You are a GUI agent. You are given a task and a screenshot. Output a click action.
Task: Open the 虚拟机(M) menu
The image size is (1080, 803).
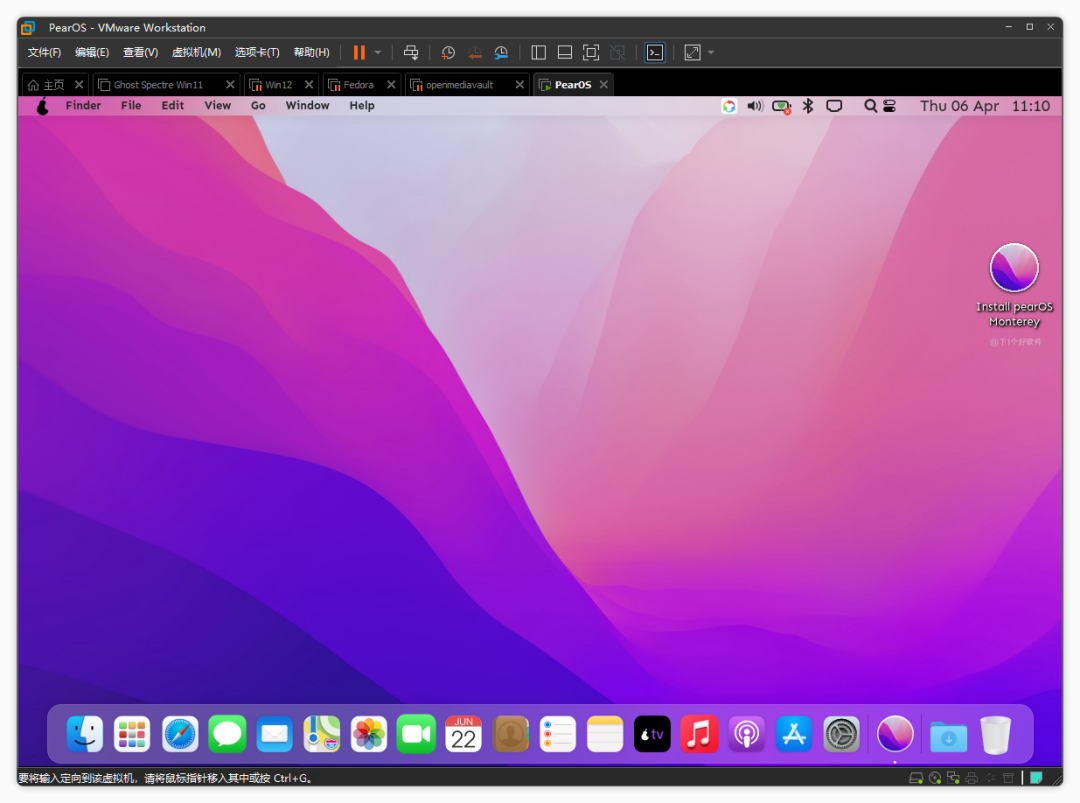click(x=196, y=53)
